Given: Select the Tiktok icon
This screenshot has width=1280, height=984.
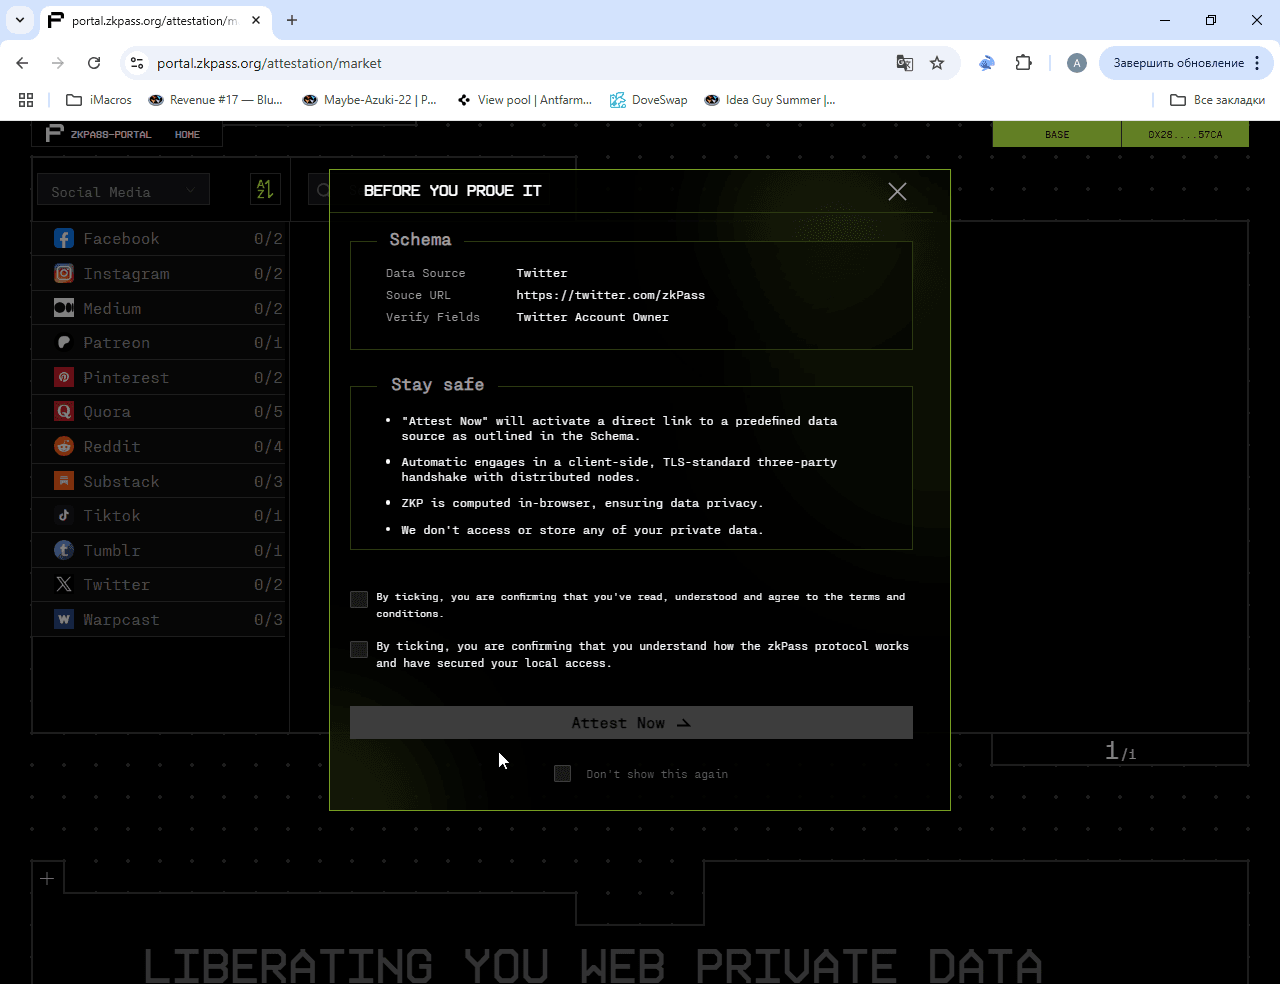Looking at the screenshot, I should pyautogui.click(x=64, y=515).
